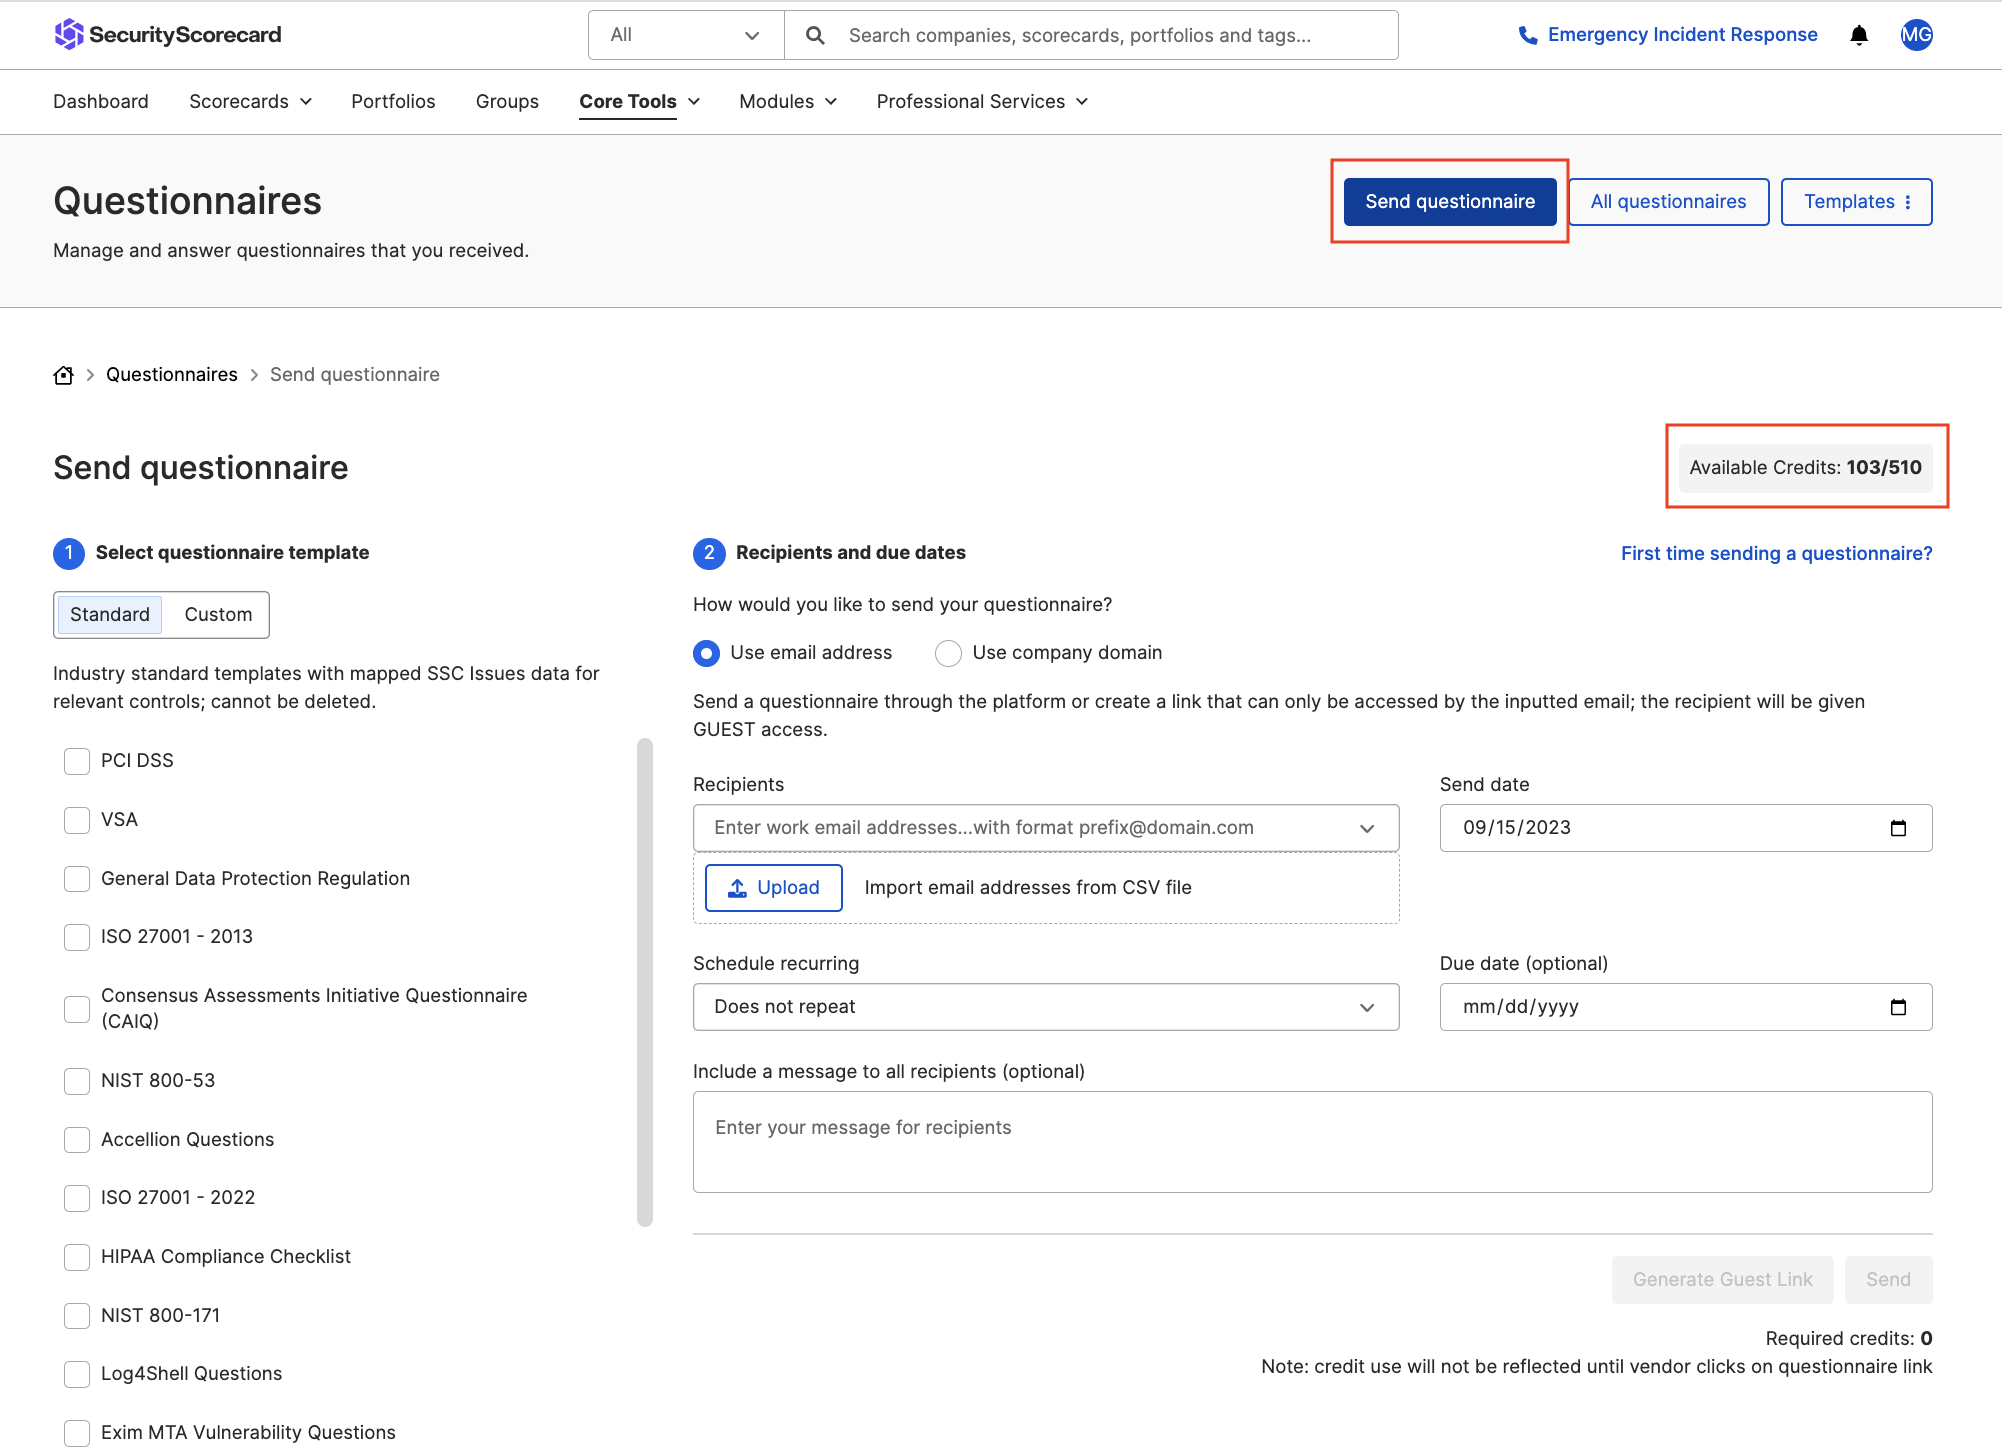
Task: Open the notifications bell
Action: pos(1858,34)
